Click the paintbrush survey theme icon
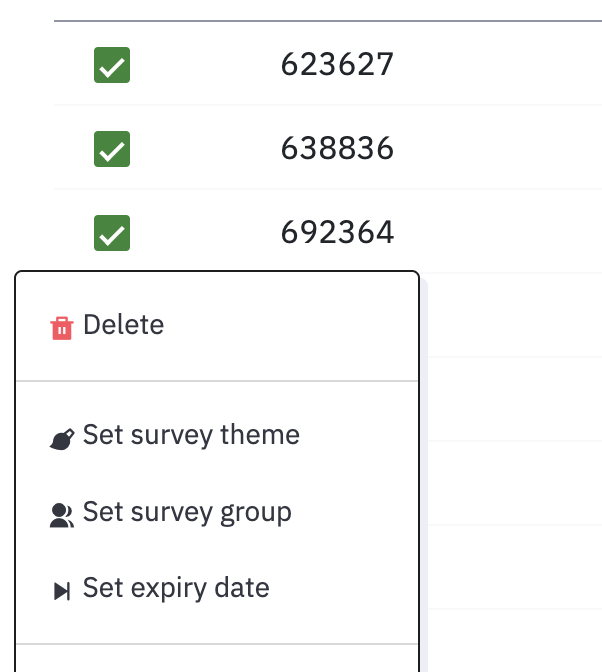Viewport: 602px width, 672px height. [x=62, y=439]
